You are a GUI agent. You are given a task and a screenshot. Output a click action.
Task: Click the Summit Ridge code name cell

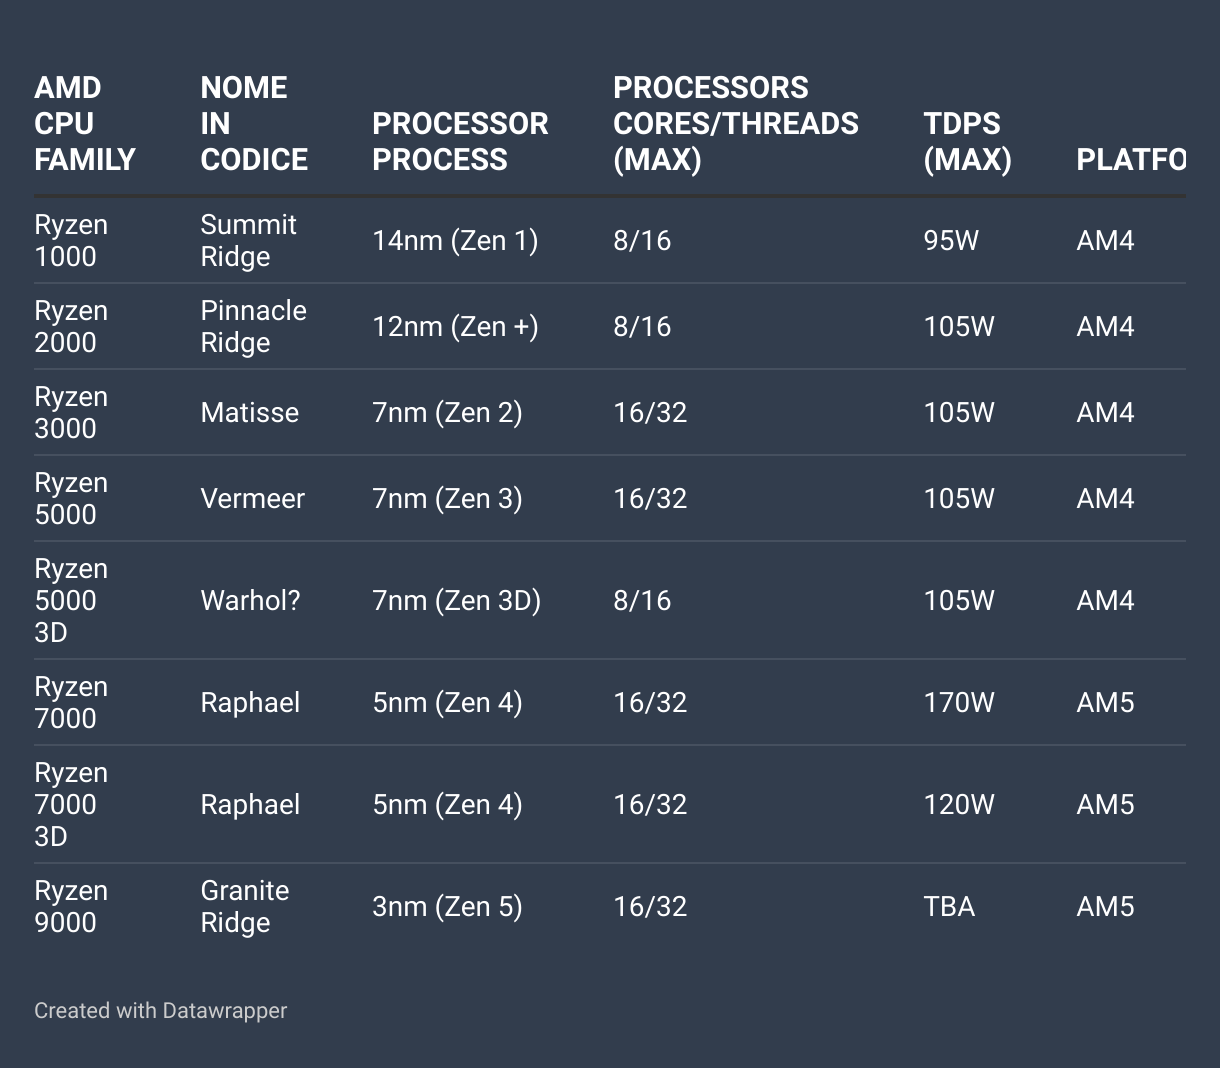248,240
